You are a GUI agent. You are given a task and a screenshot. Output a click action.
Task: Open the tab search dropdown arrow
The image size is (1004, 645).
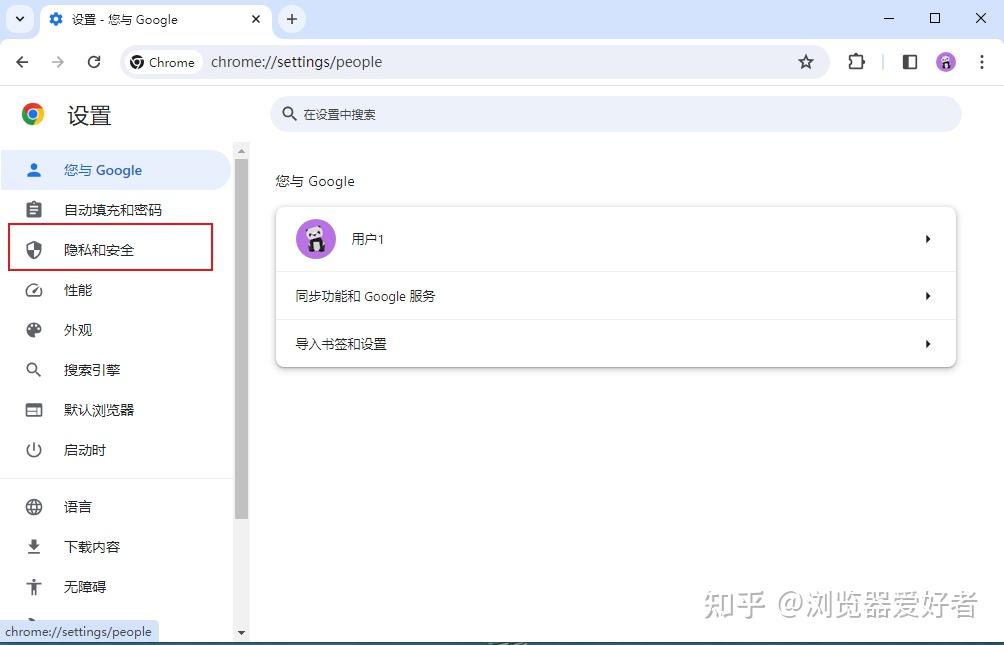click(x=20, y=19)
